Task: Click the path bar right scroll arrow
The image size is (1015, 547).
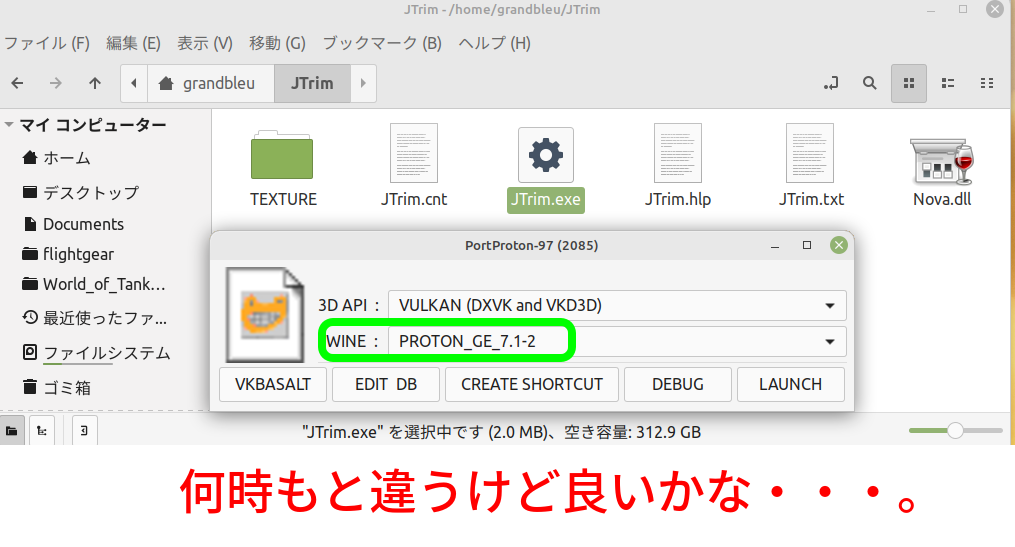Action: 363,83
